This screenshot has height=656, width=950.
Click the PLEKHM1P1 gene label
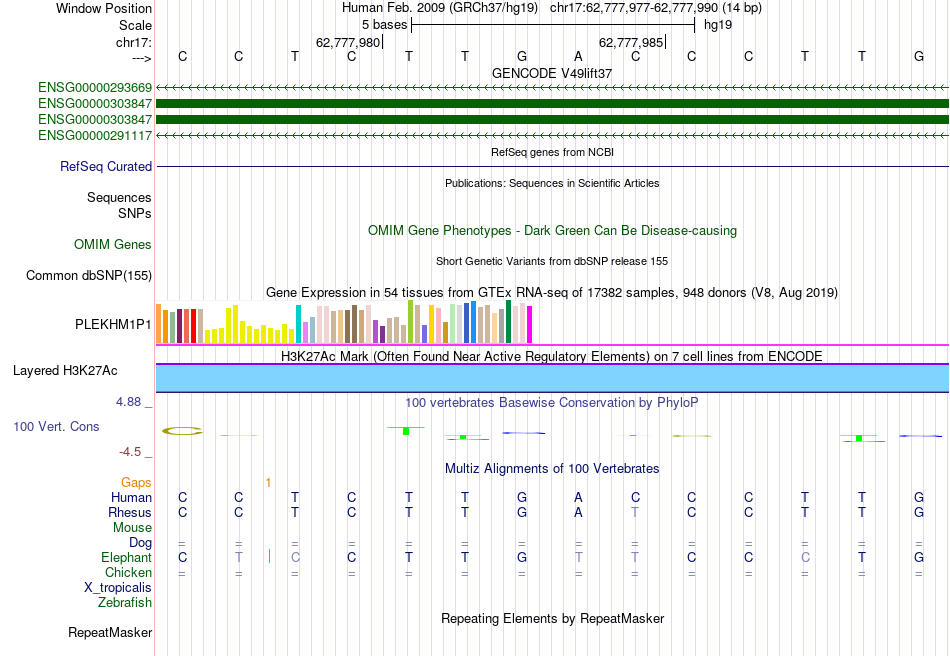(x=113, y=325)
